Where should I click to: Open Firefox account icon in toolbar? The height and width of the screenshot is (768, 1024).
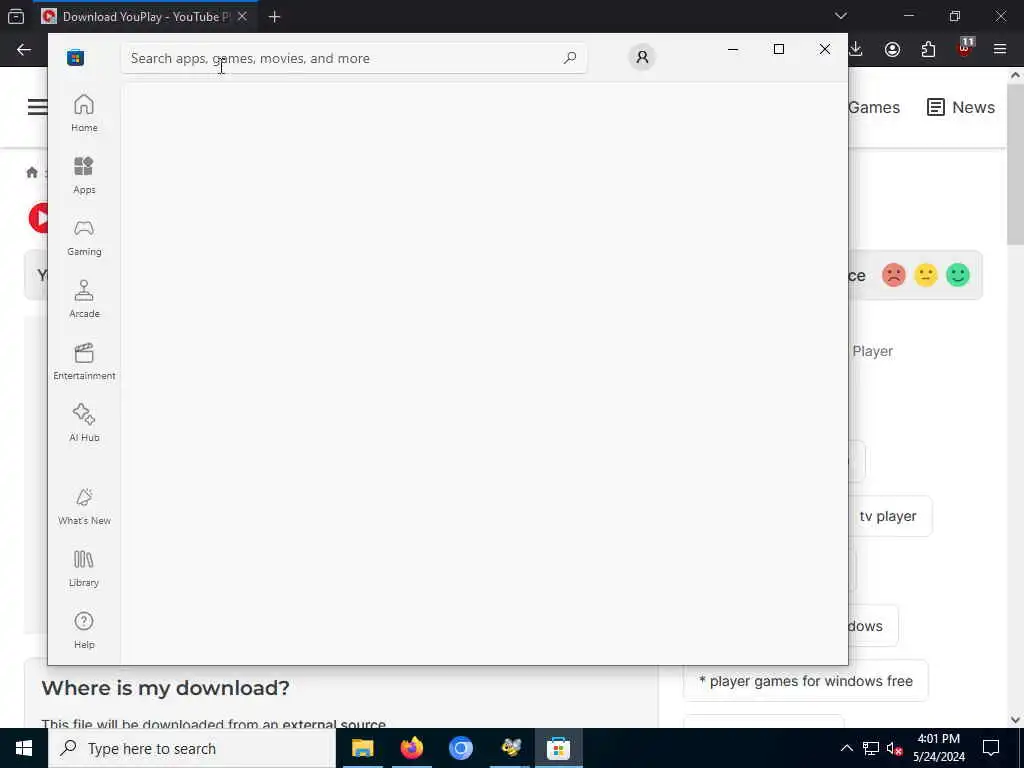[892, 49]
